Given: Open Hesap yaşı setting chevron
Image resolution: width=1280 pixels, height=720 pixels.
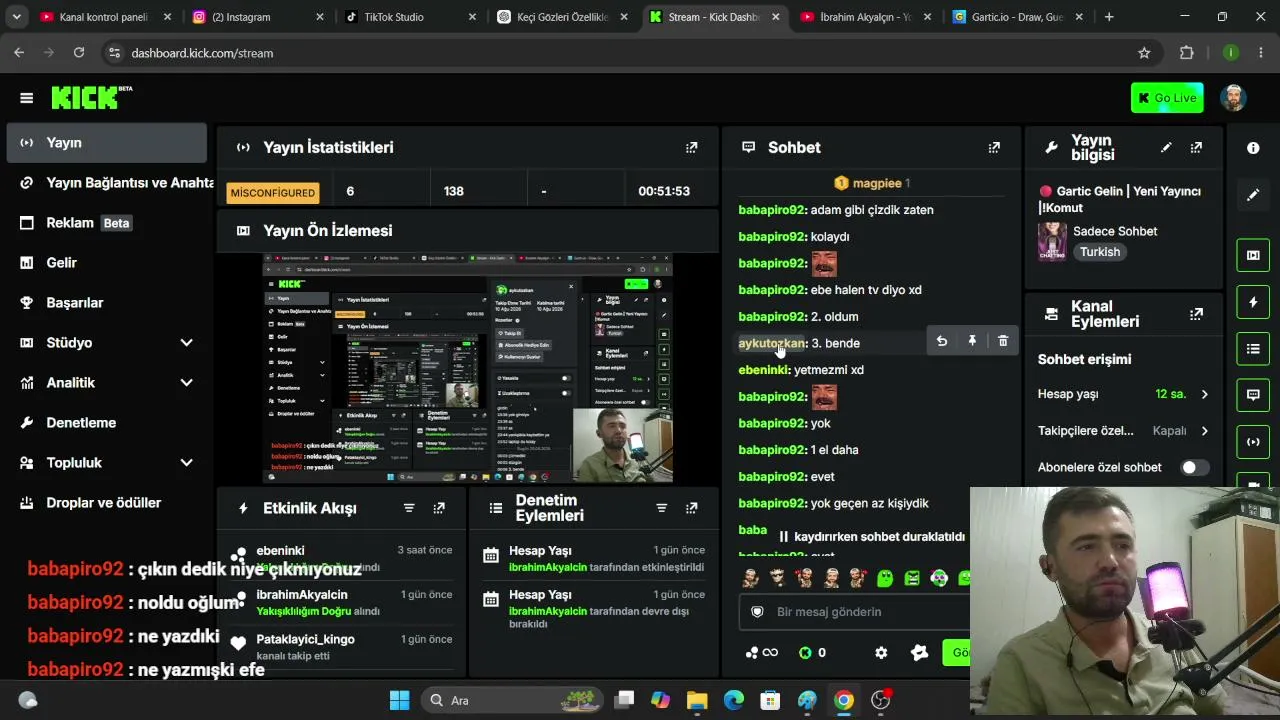Looking at the screenshot, I should (x=1204, y=394).
